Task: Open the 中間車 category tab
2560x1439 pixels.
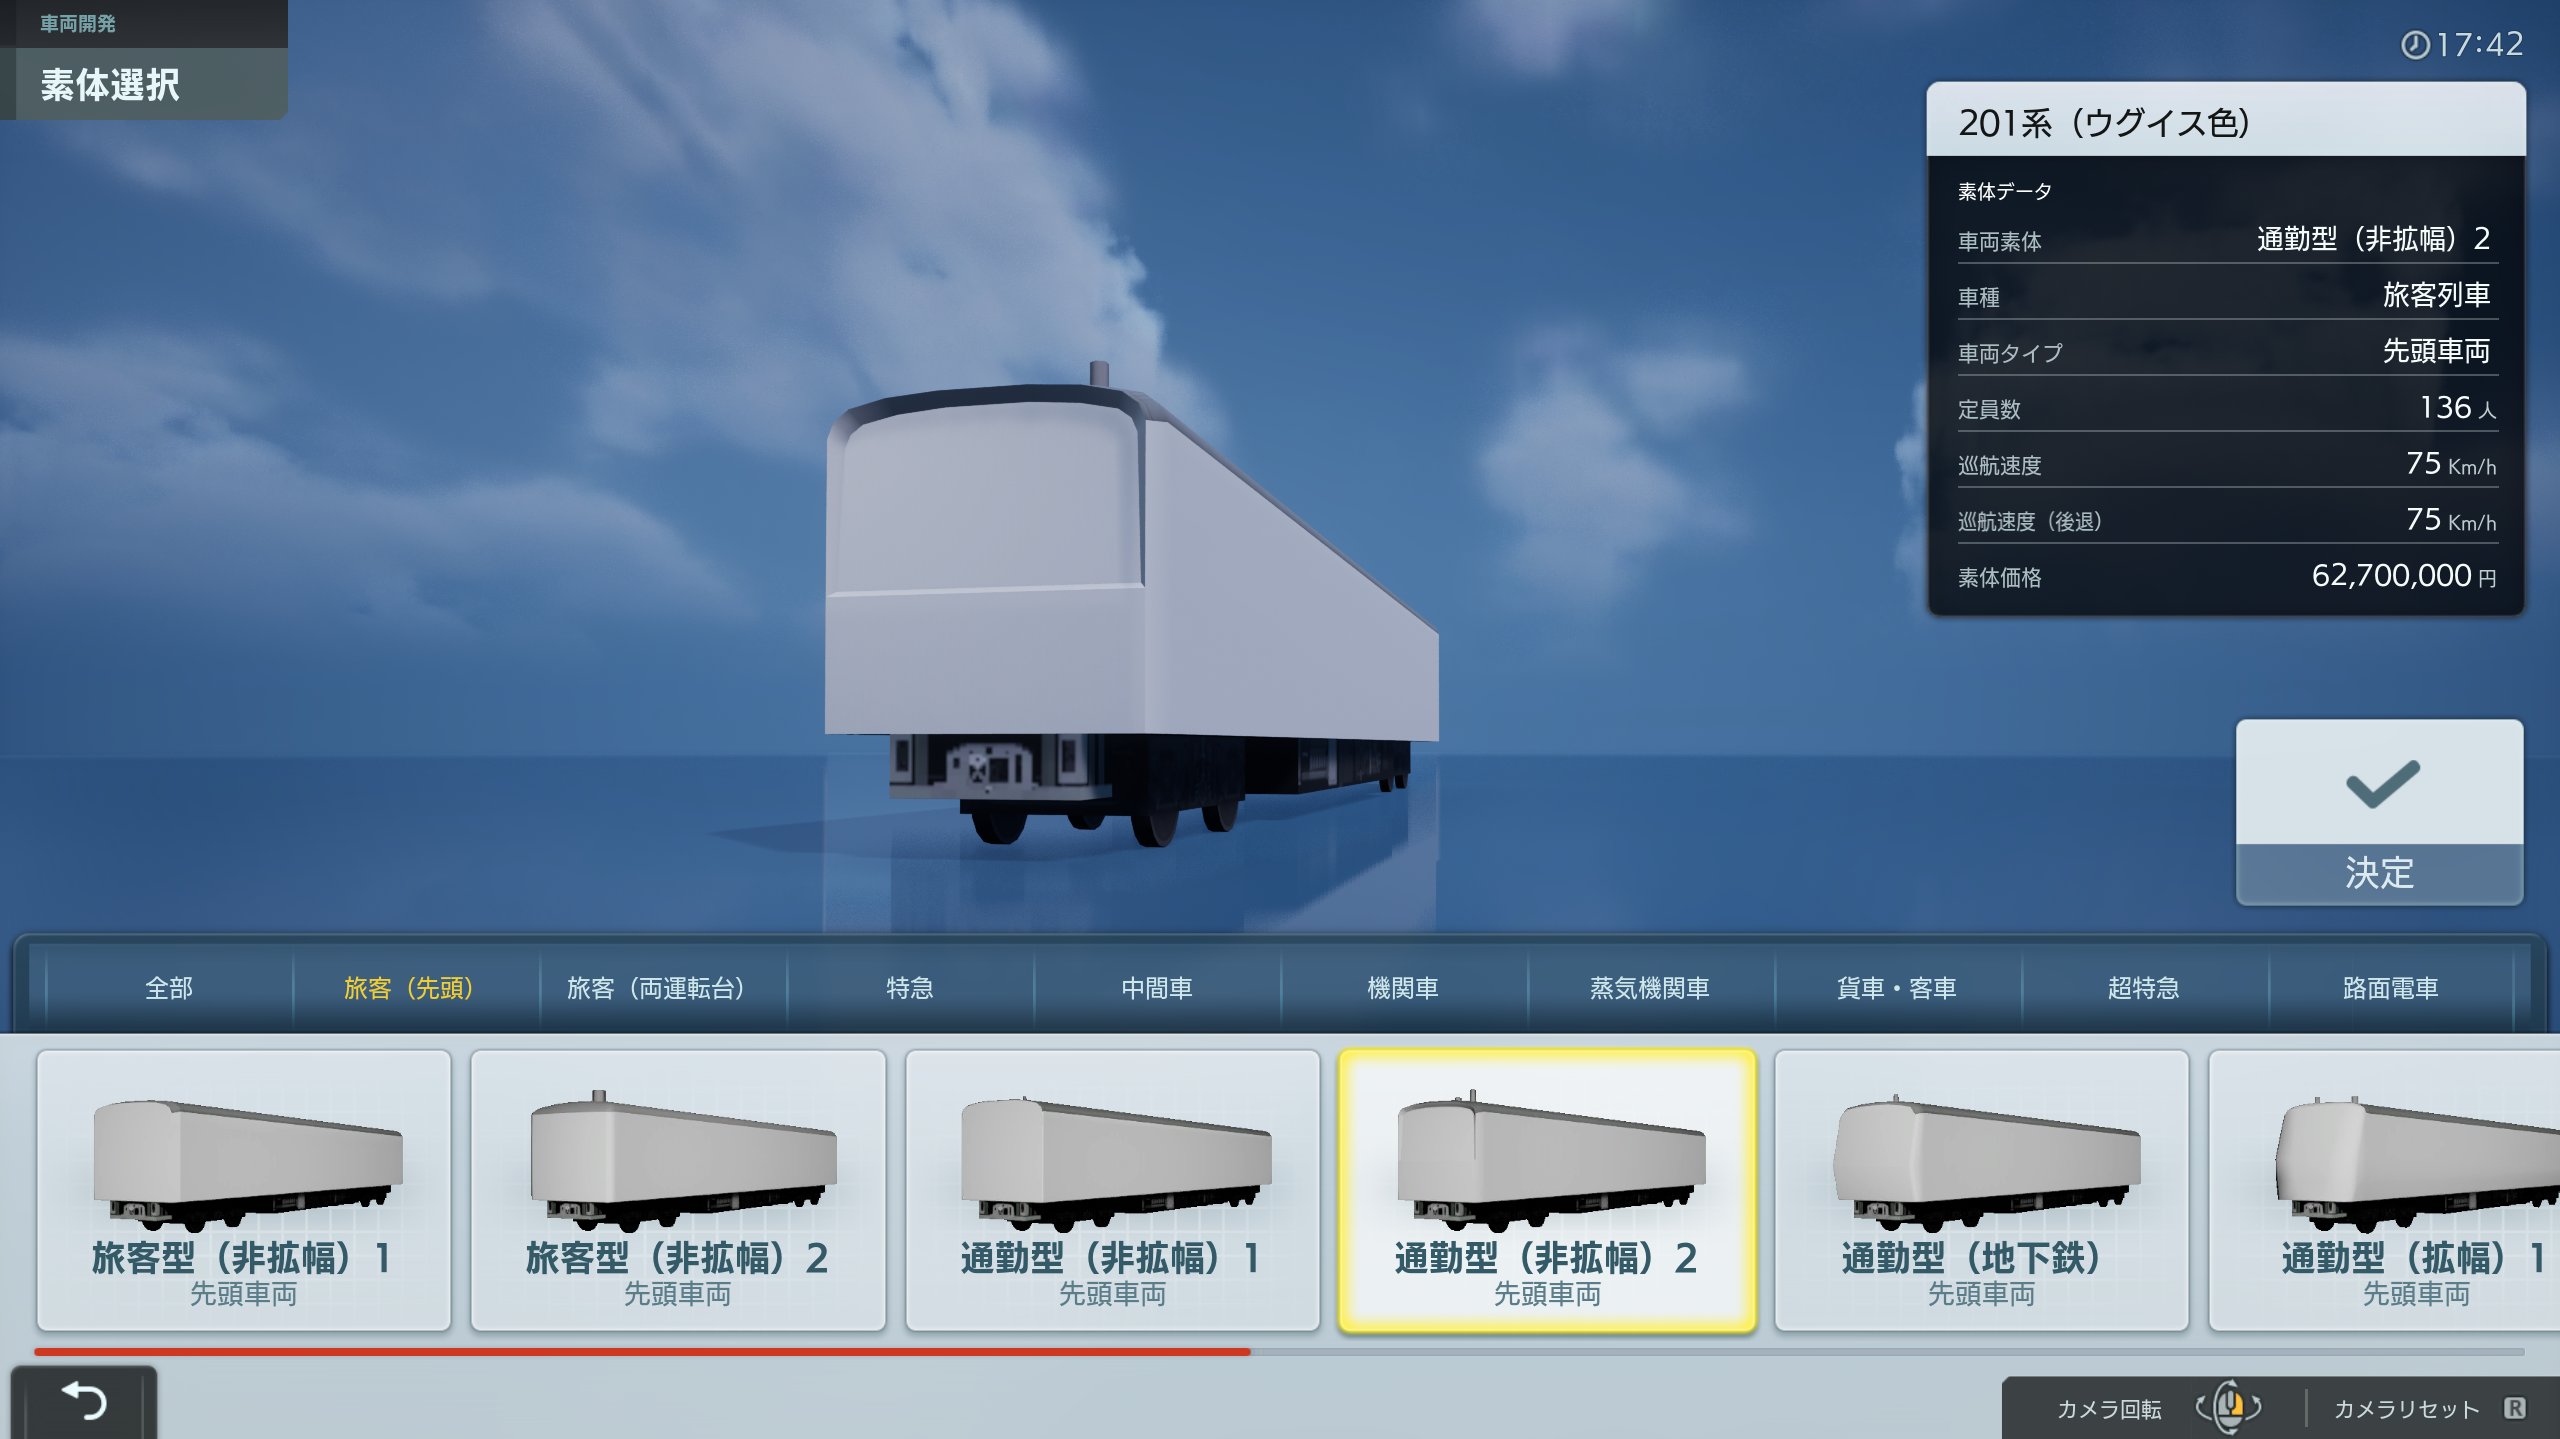Action: click(1156, 988)
